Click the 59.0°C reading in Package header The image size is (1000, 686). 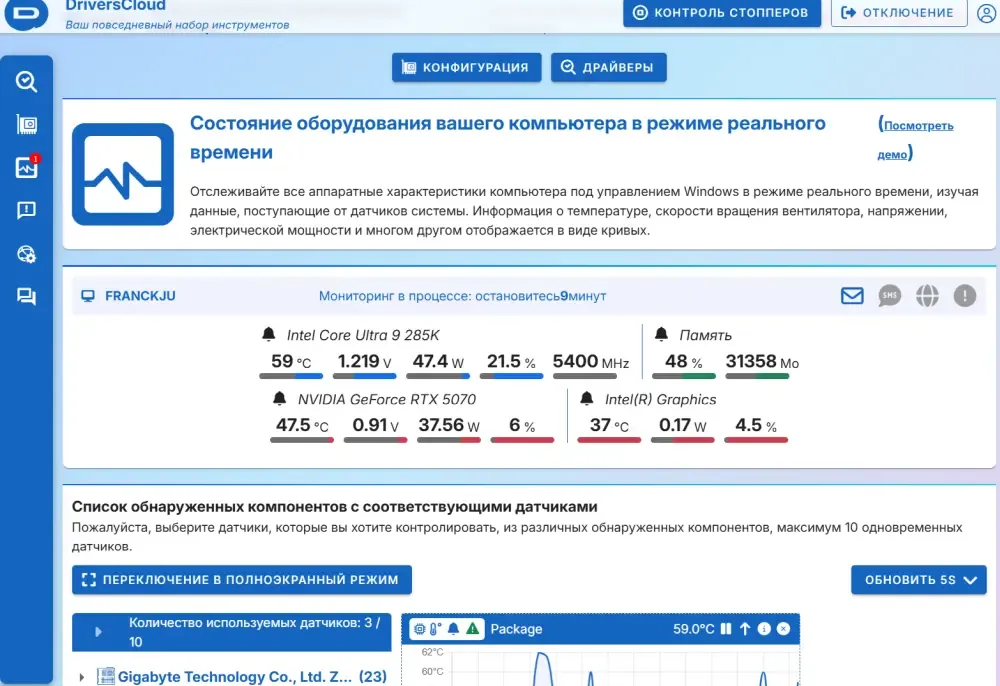693,629
